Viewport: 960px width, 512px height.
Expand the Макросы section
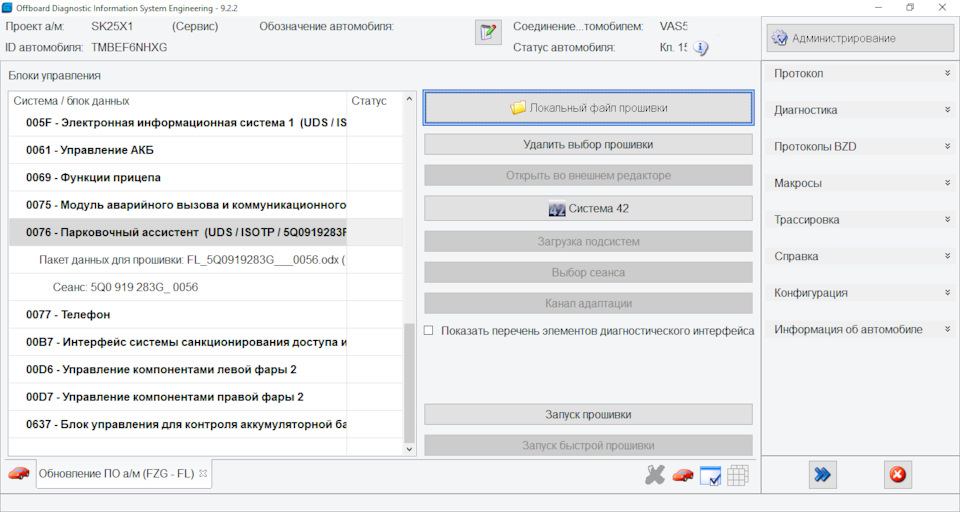(x=860, y=183)
